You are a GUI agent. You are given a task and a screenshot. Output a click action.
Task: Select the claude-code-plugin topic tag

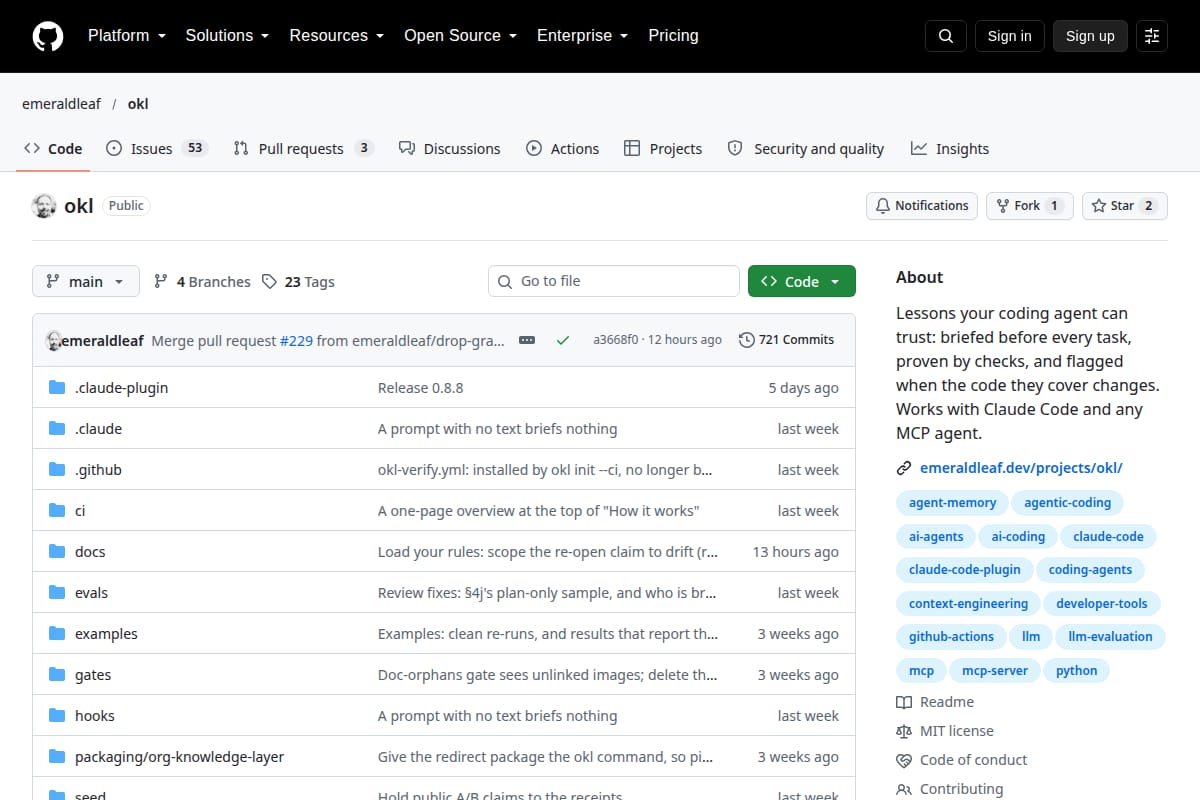[965, 570]
